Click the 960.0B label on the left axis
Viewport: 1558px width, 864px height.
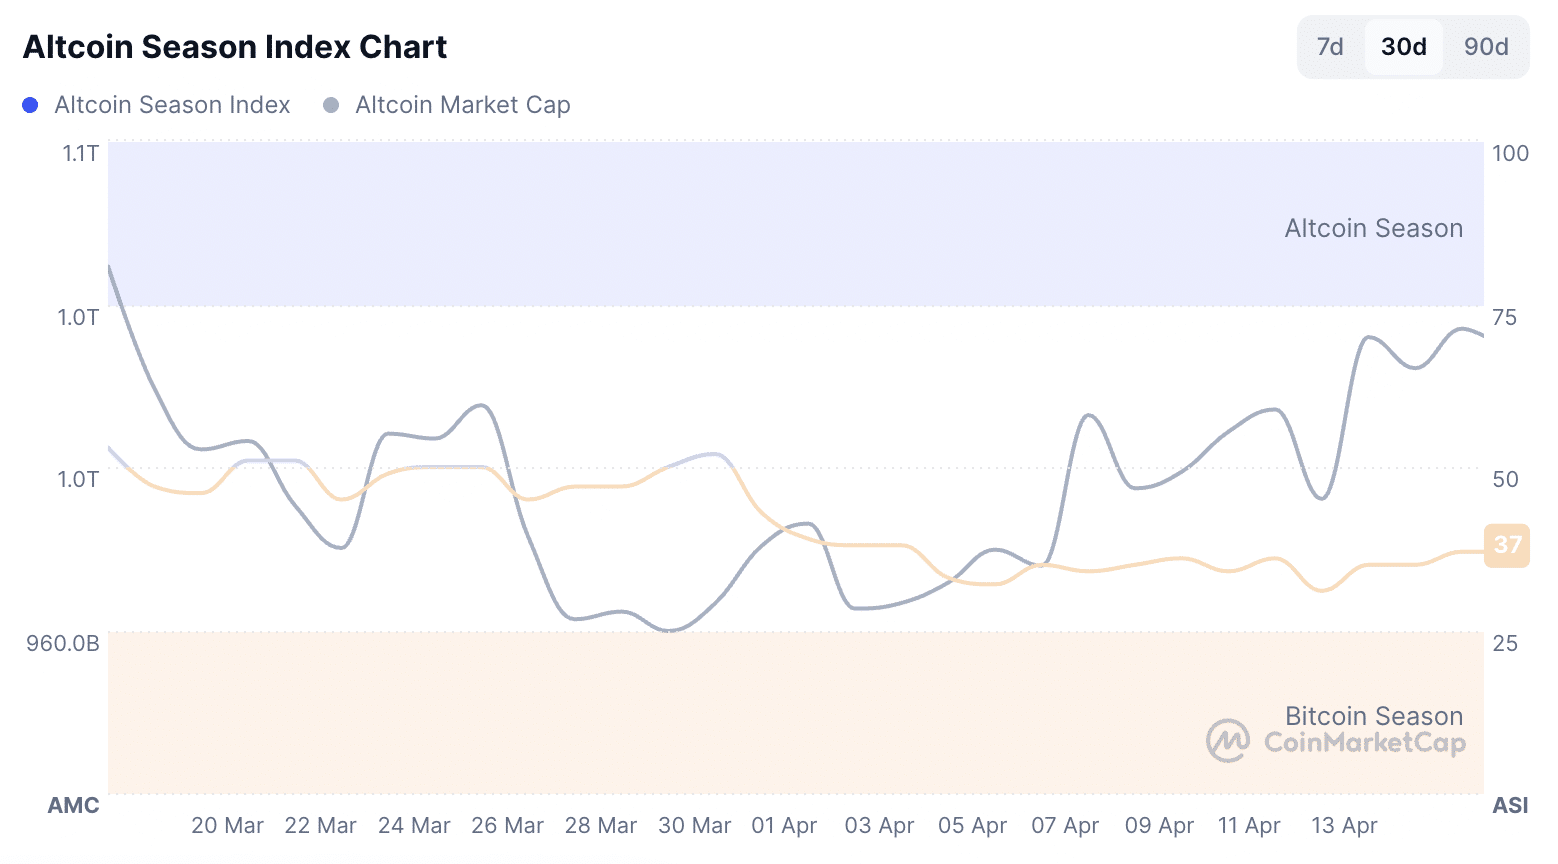63,643
